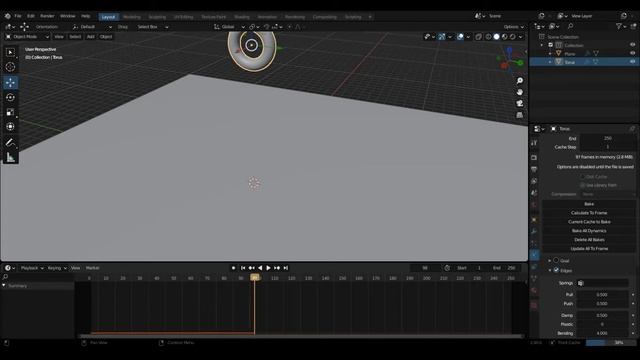Open the File menu
The width and height of the screenshot is (640, 360).
tap(18, 16)
